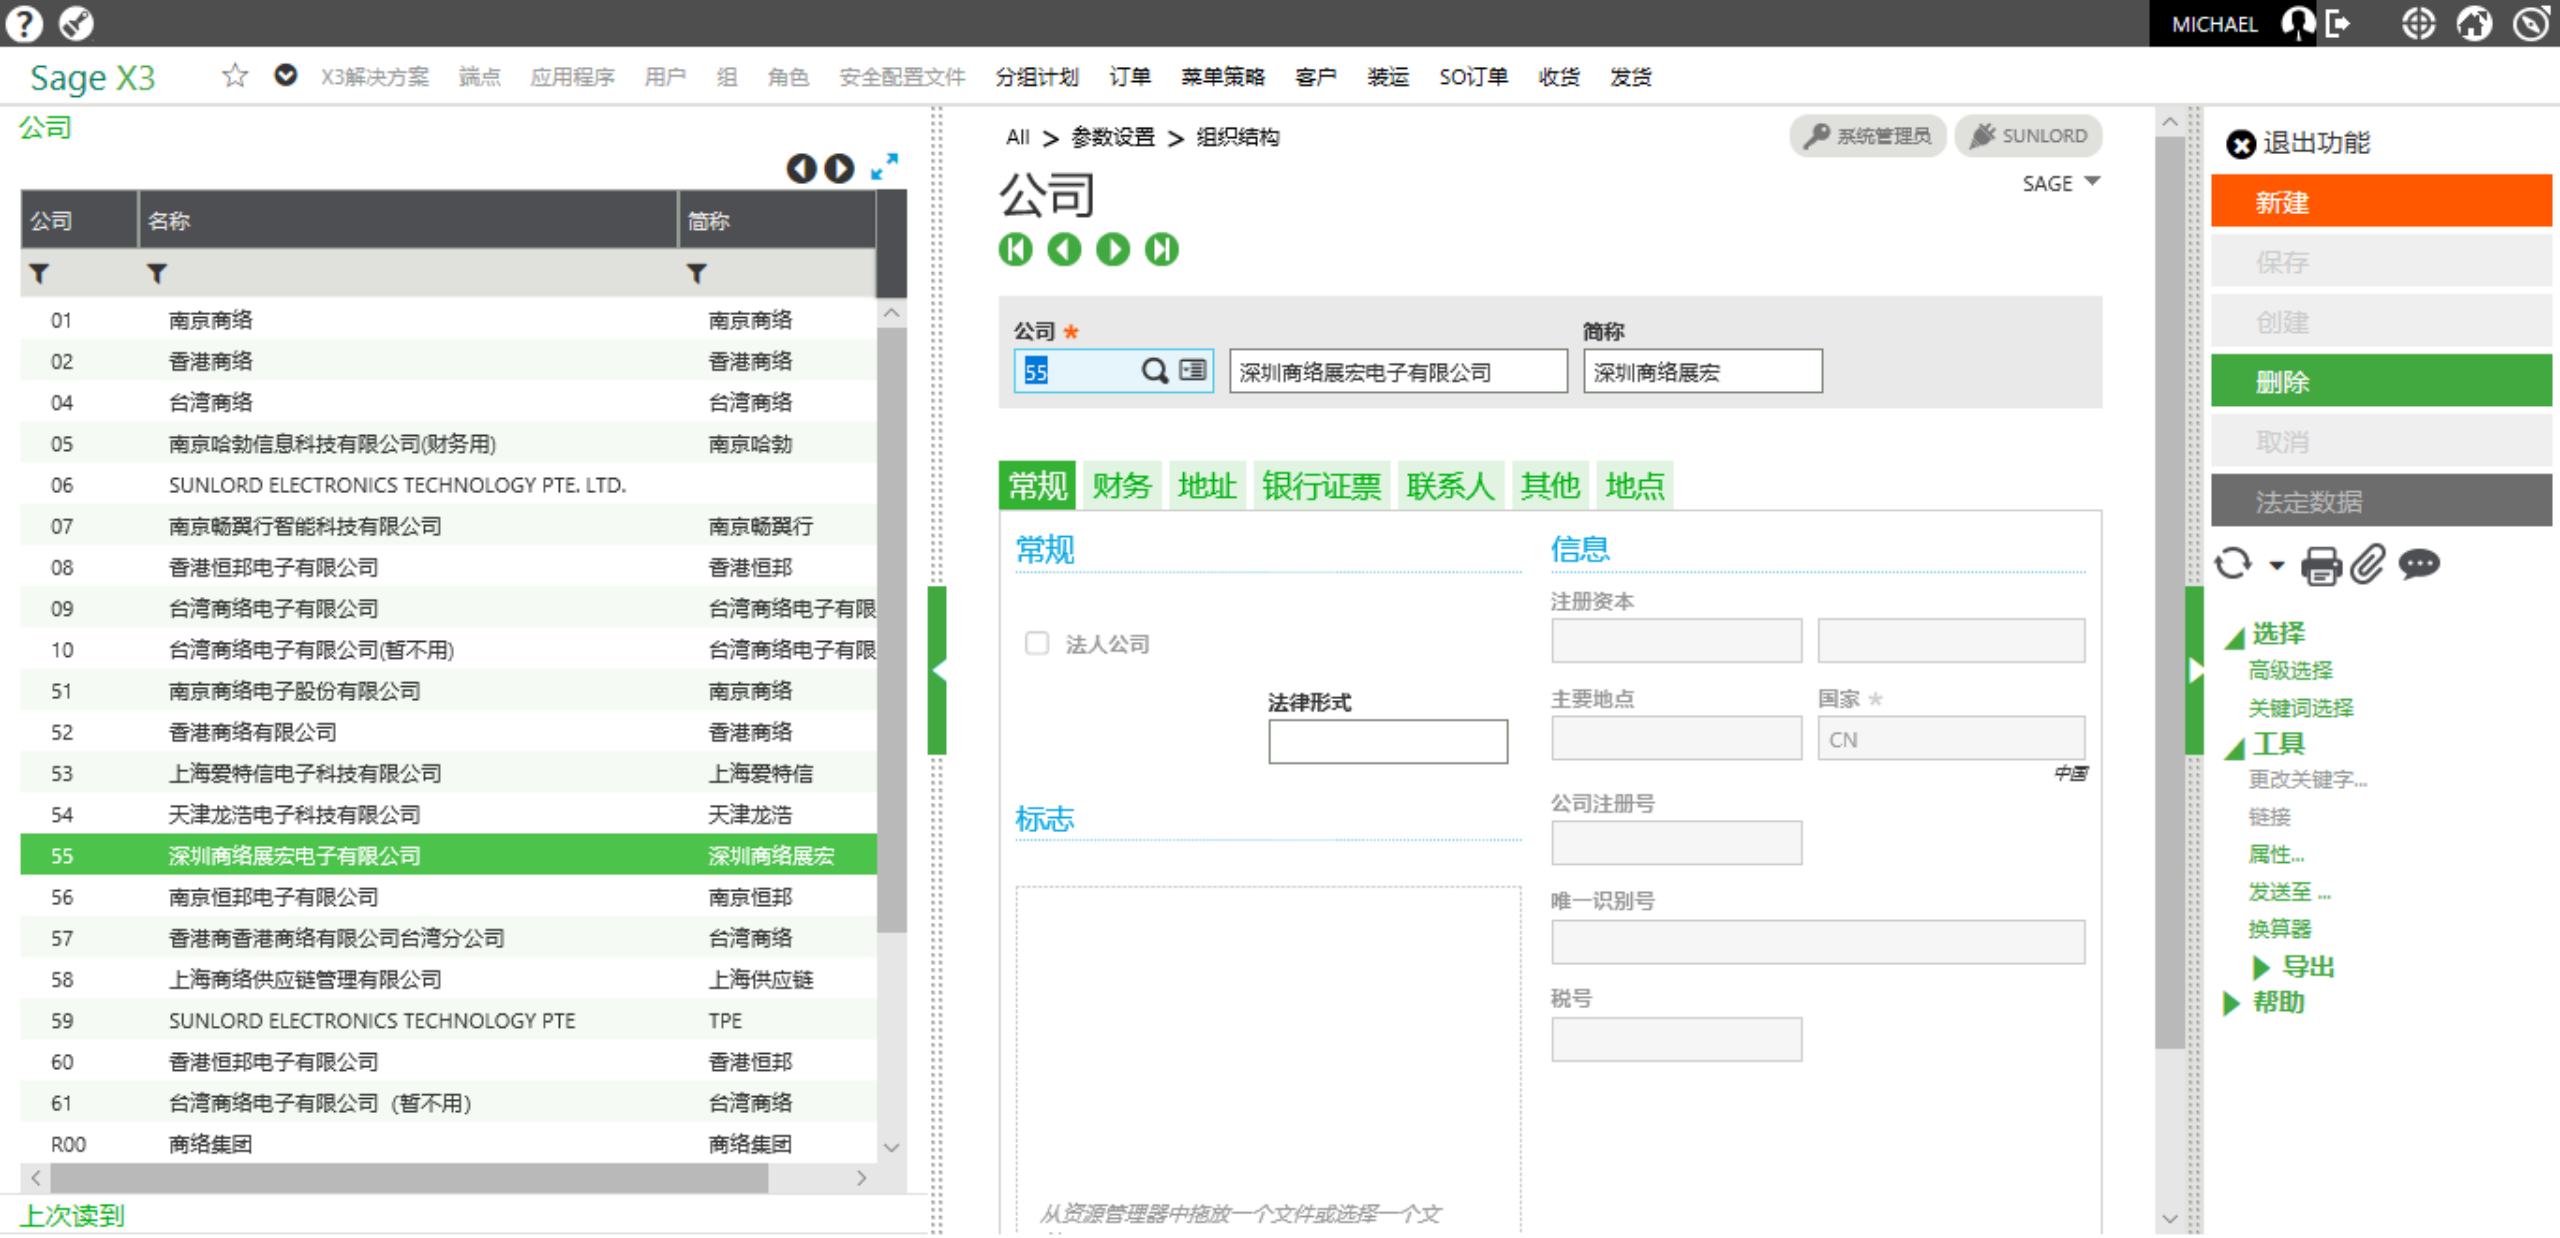Collapse the left list panel handle
The image size is (2560, 1238).
937,670
